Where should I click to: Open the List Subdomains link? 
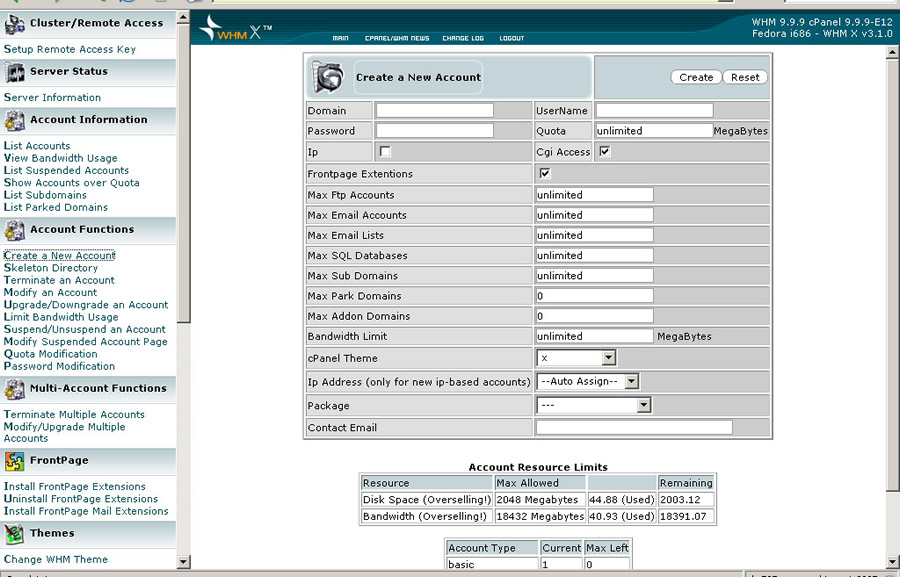point(45,195)
